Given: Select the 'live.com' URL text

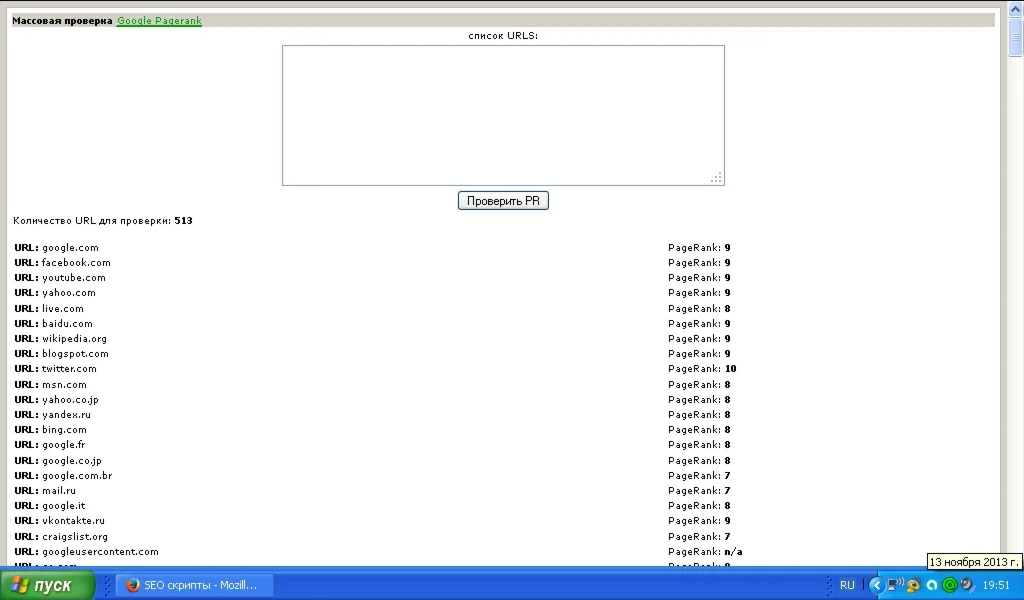Looking at the screenshot, I should click(x=63, y=309).
